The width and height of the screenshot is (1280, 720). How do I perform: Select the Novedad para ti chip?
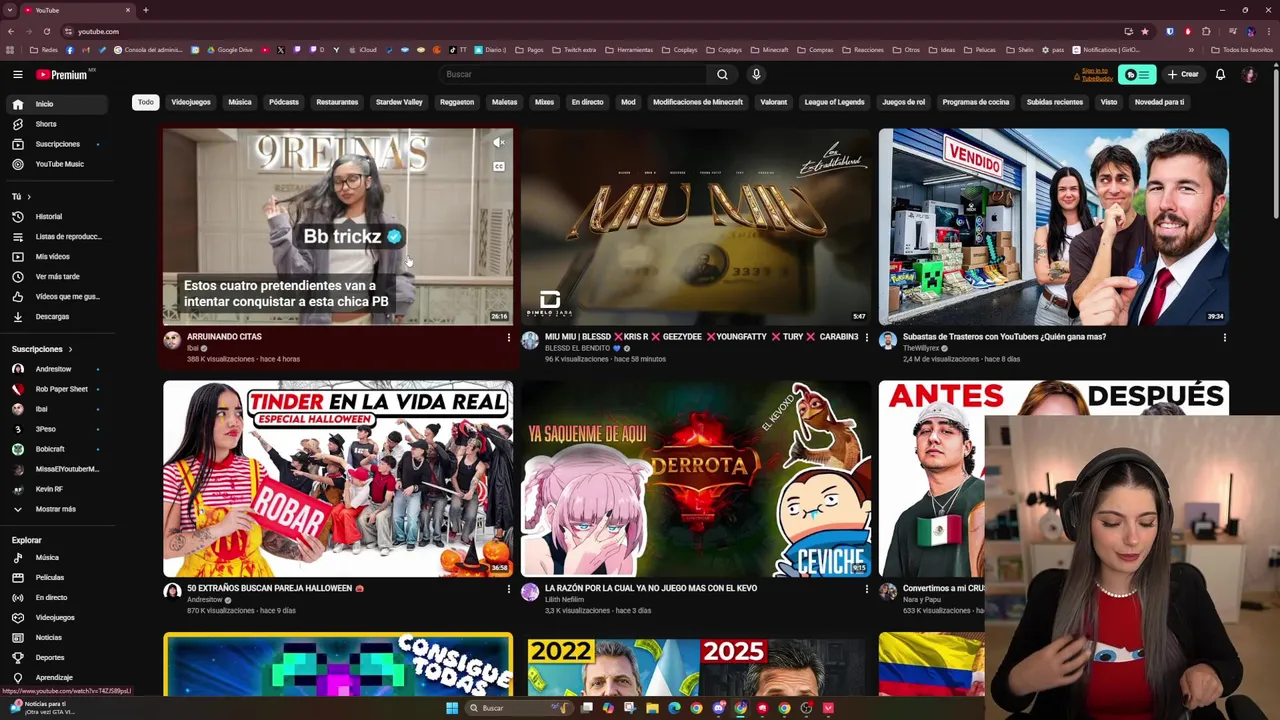click(x=1159, y=102)
